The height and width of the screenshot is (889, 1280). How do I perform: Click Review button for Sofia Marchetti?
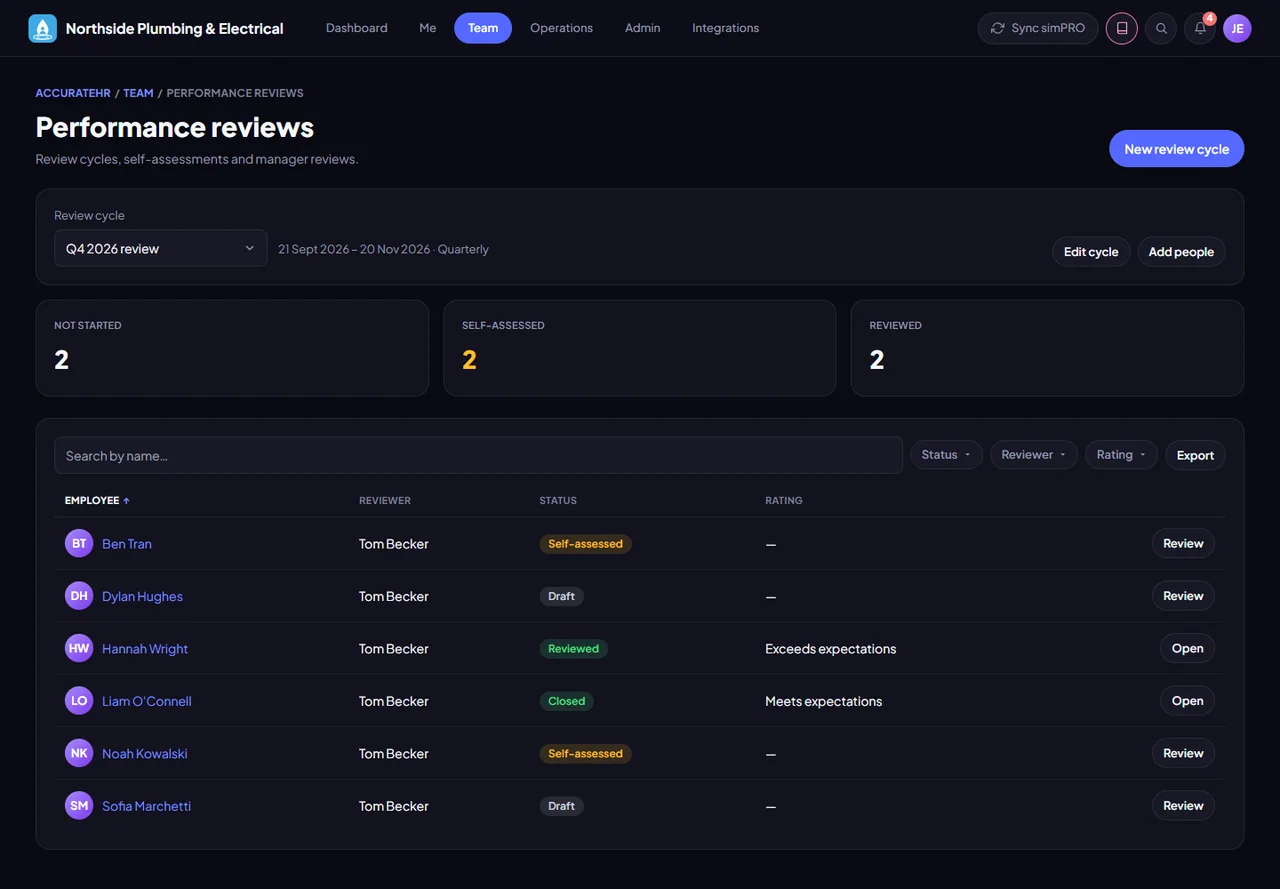(1183, 806)
